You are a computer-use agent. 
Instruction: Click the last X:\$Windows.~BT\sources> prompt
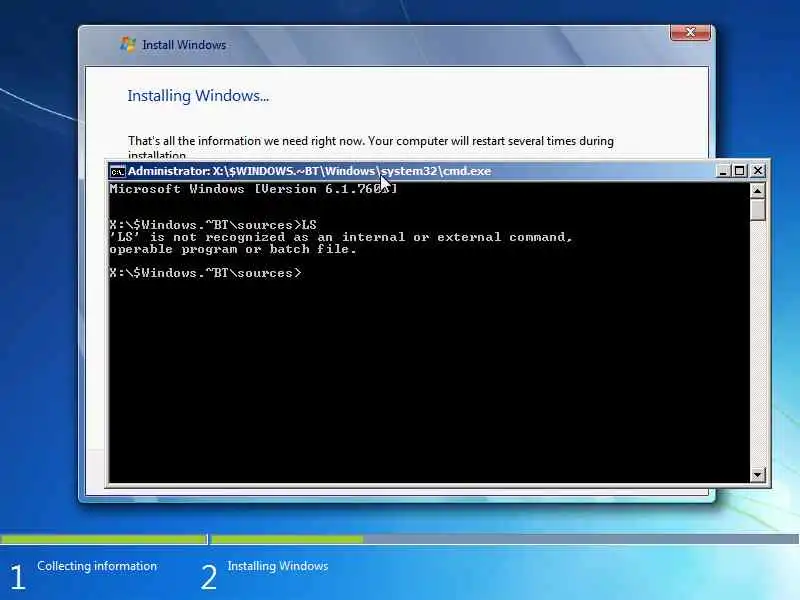click(x=205, y=273)
